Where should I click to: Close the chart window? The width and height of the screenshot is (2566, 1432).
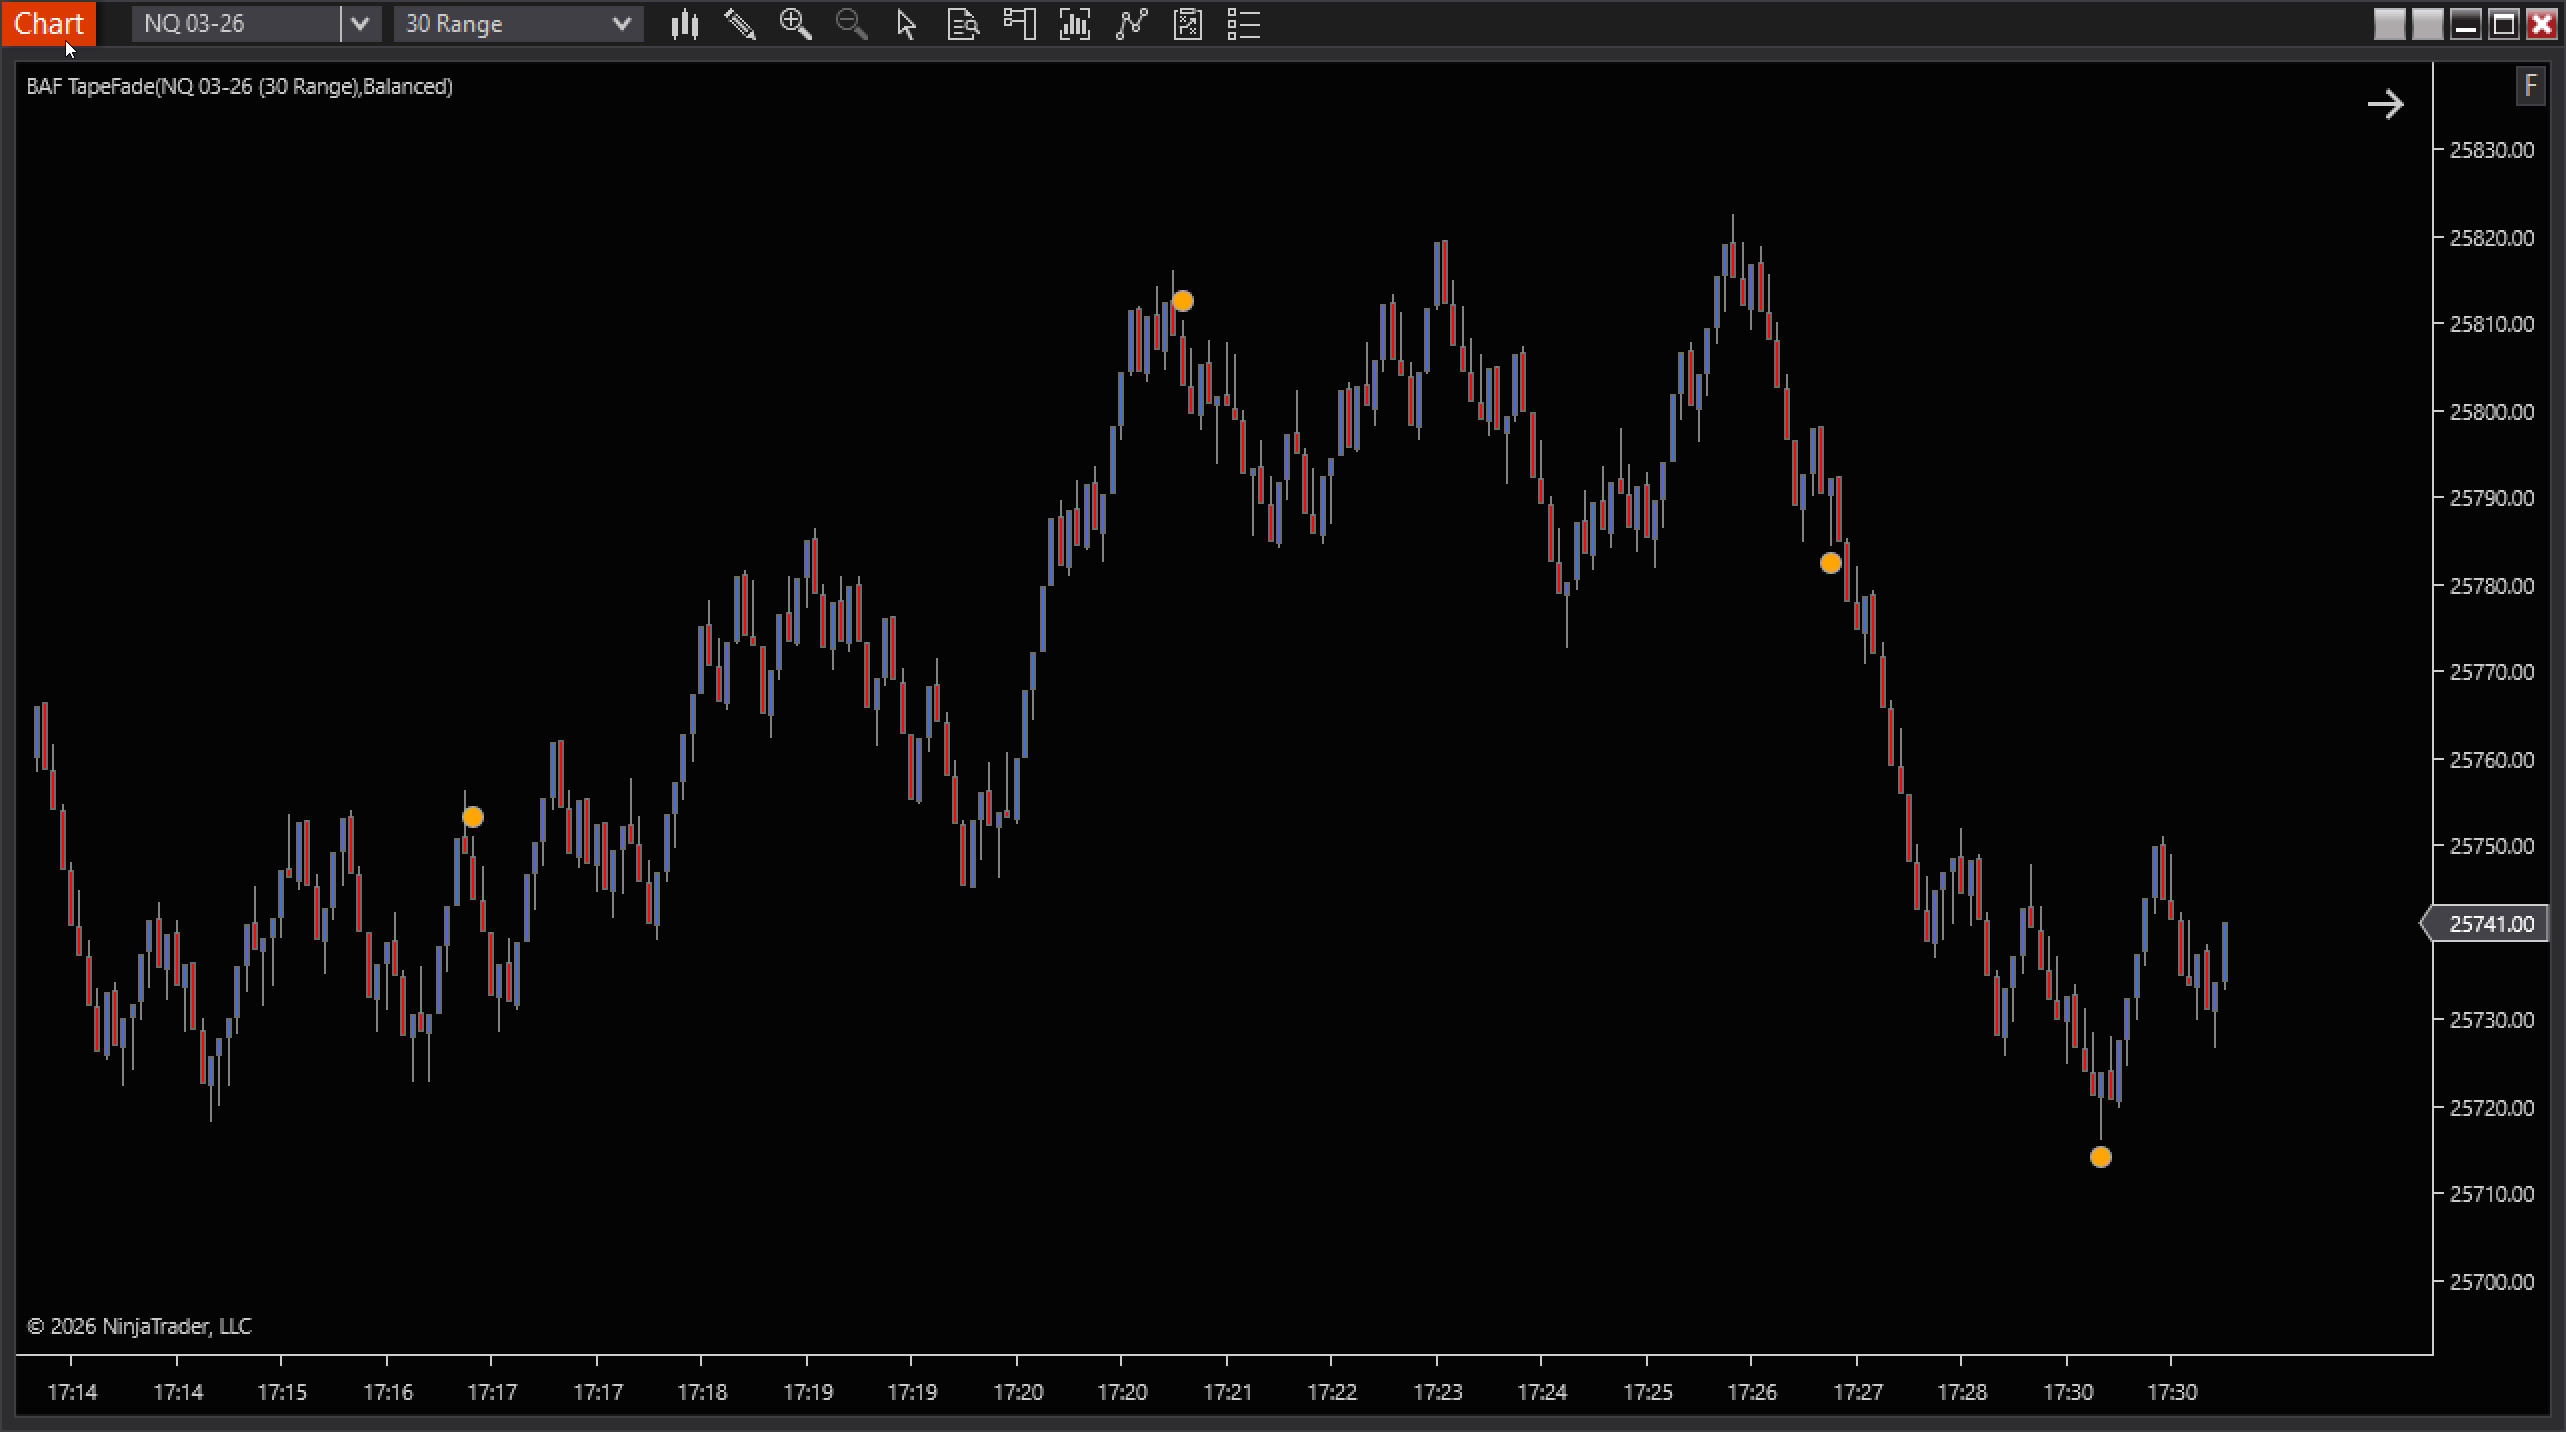coord(2542,24)
